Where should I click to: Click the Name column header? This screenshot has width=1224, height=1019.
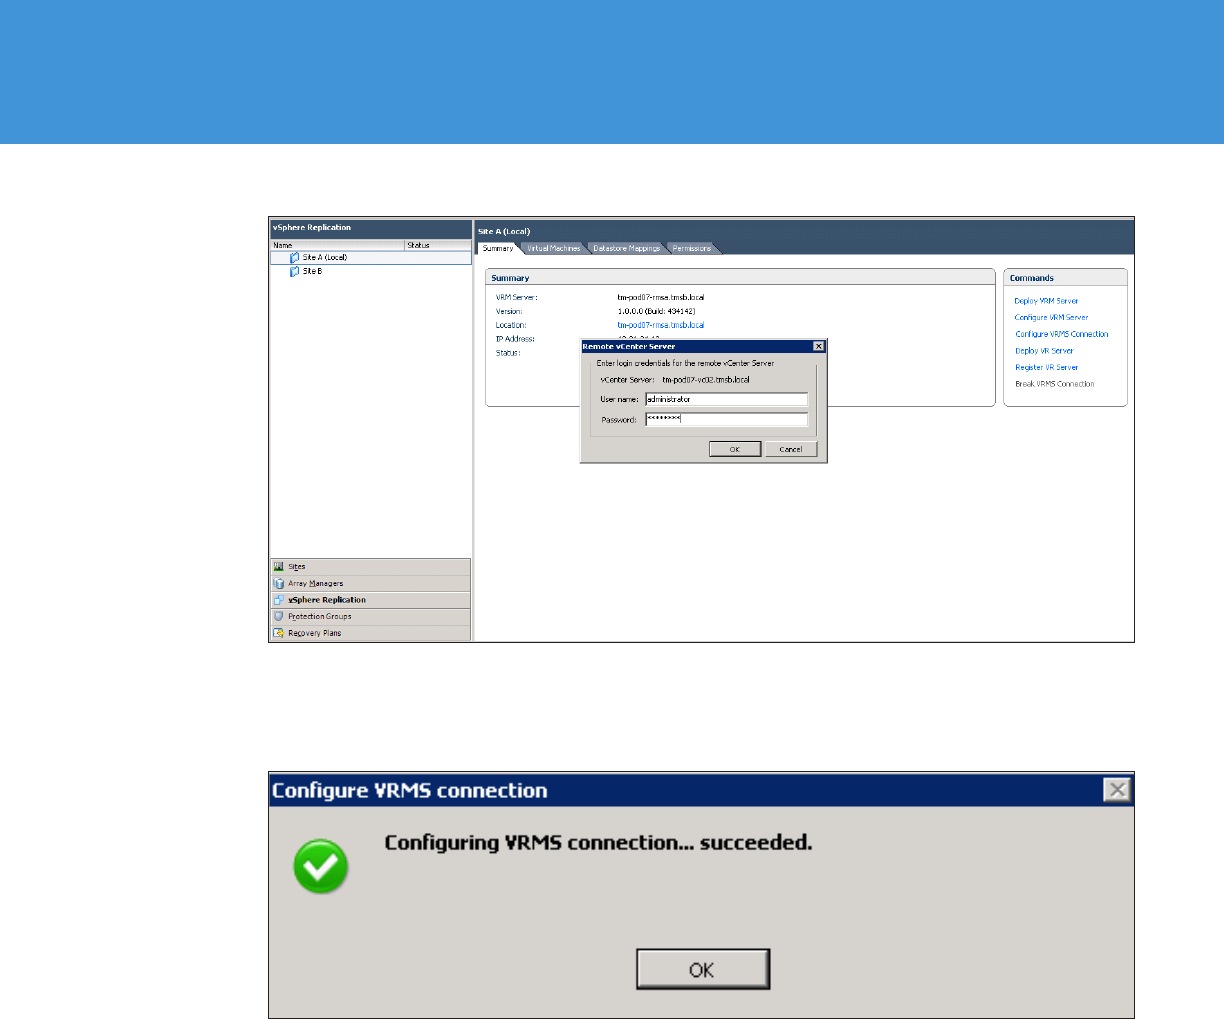(x=337, y=245)
